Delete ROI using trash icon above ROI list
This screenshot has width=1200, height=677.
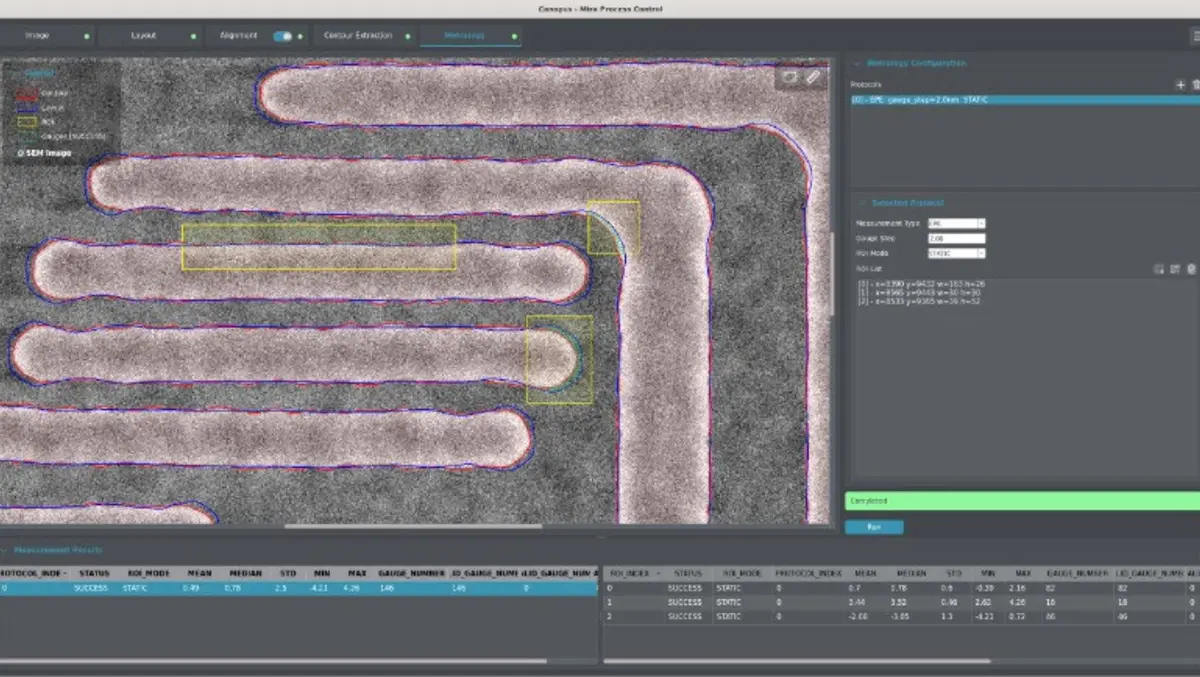(x=1190, y=269)
